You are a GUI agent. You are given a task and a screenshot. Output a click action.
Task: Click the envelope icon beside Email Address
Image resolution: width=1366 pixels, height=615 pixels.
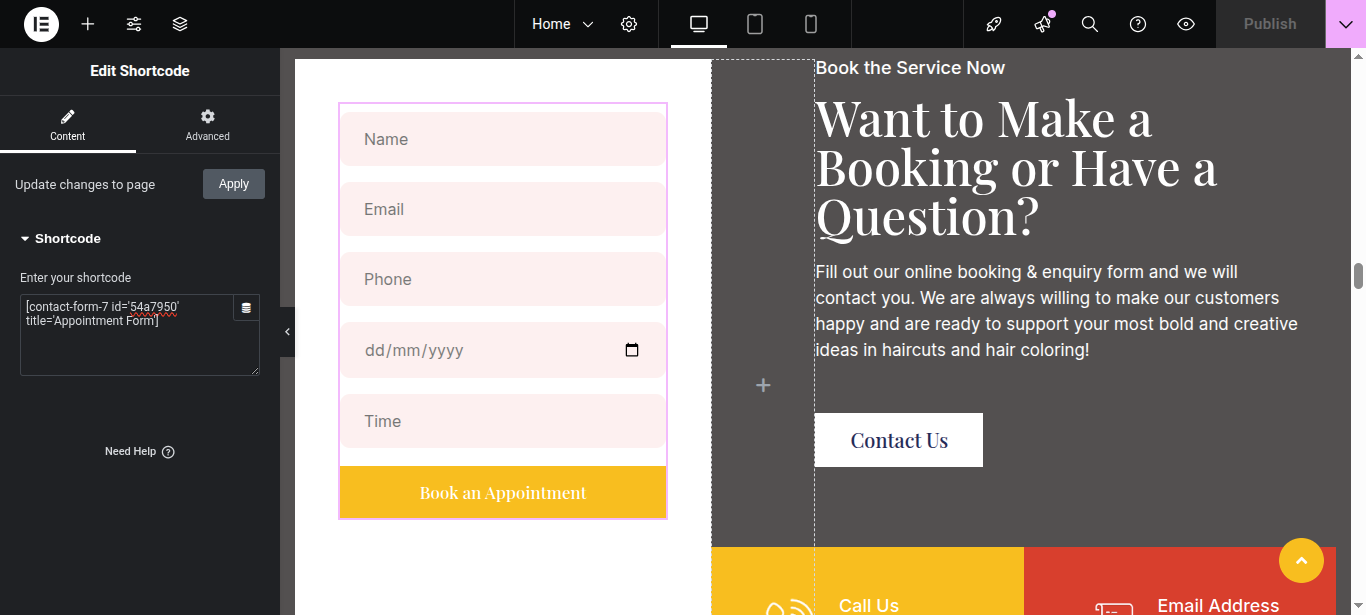click(1114, 608)
